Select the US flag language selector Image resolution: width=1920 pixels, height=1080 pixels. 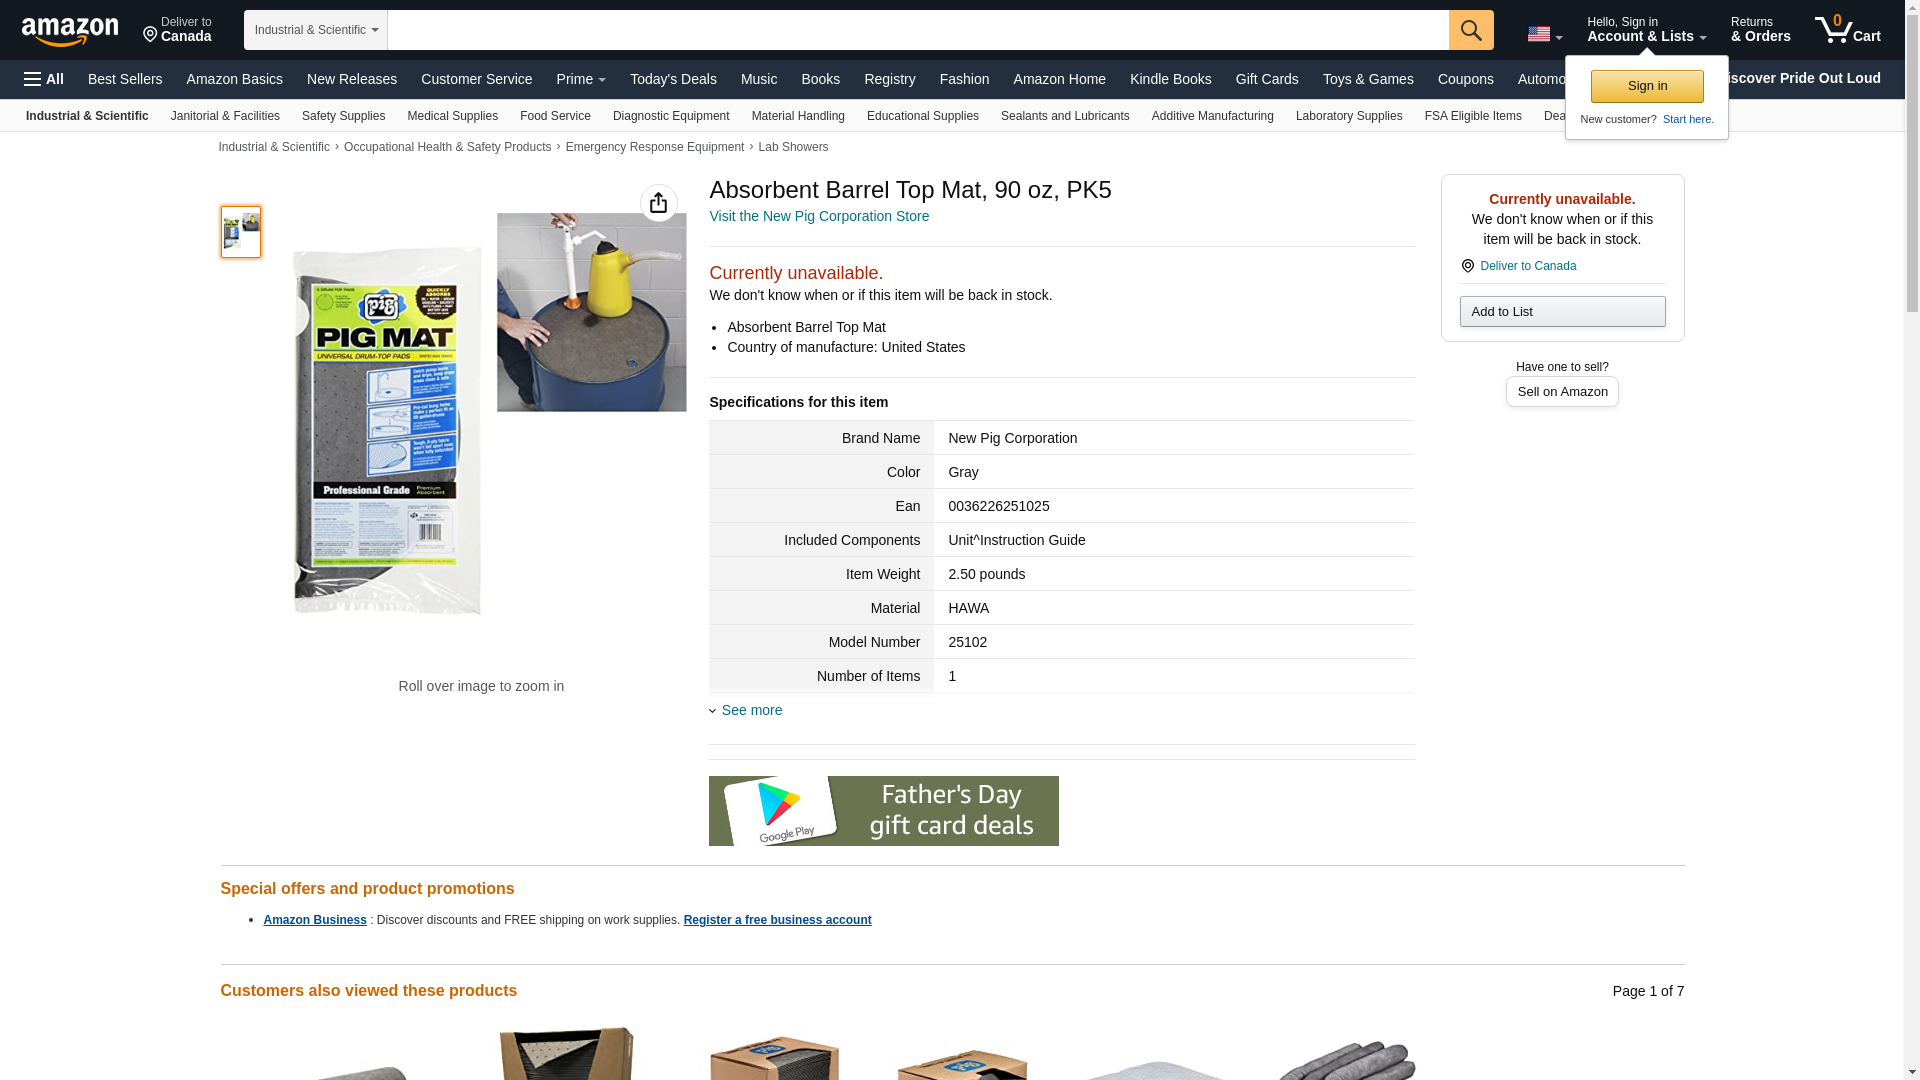1545,34
